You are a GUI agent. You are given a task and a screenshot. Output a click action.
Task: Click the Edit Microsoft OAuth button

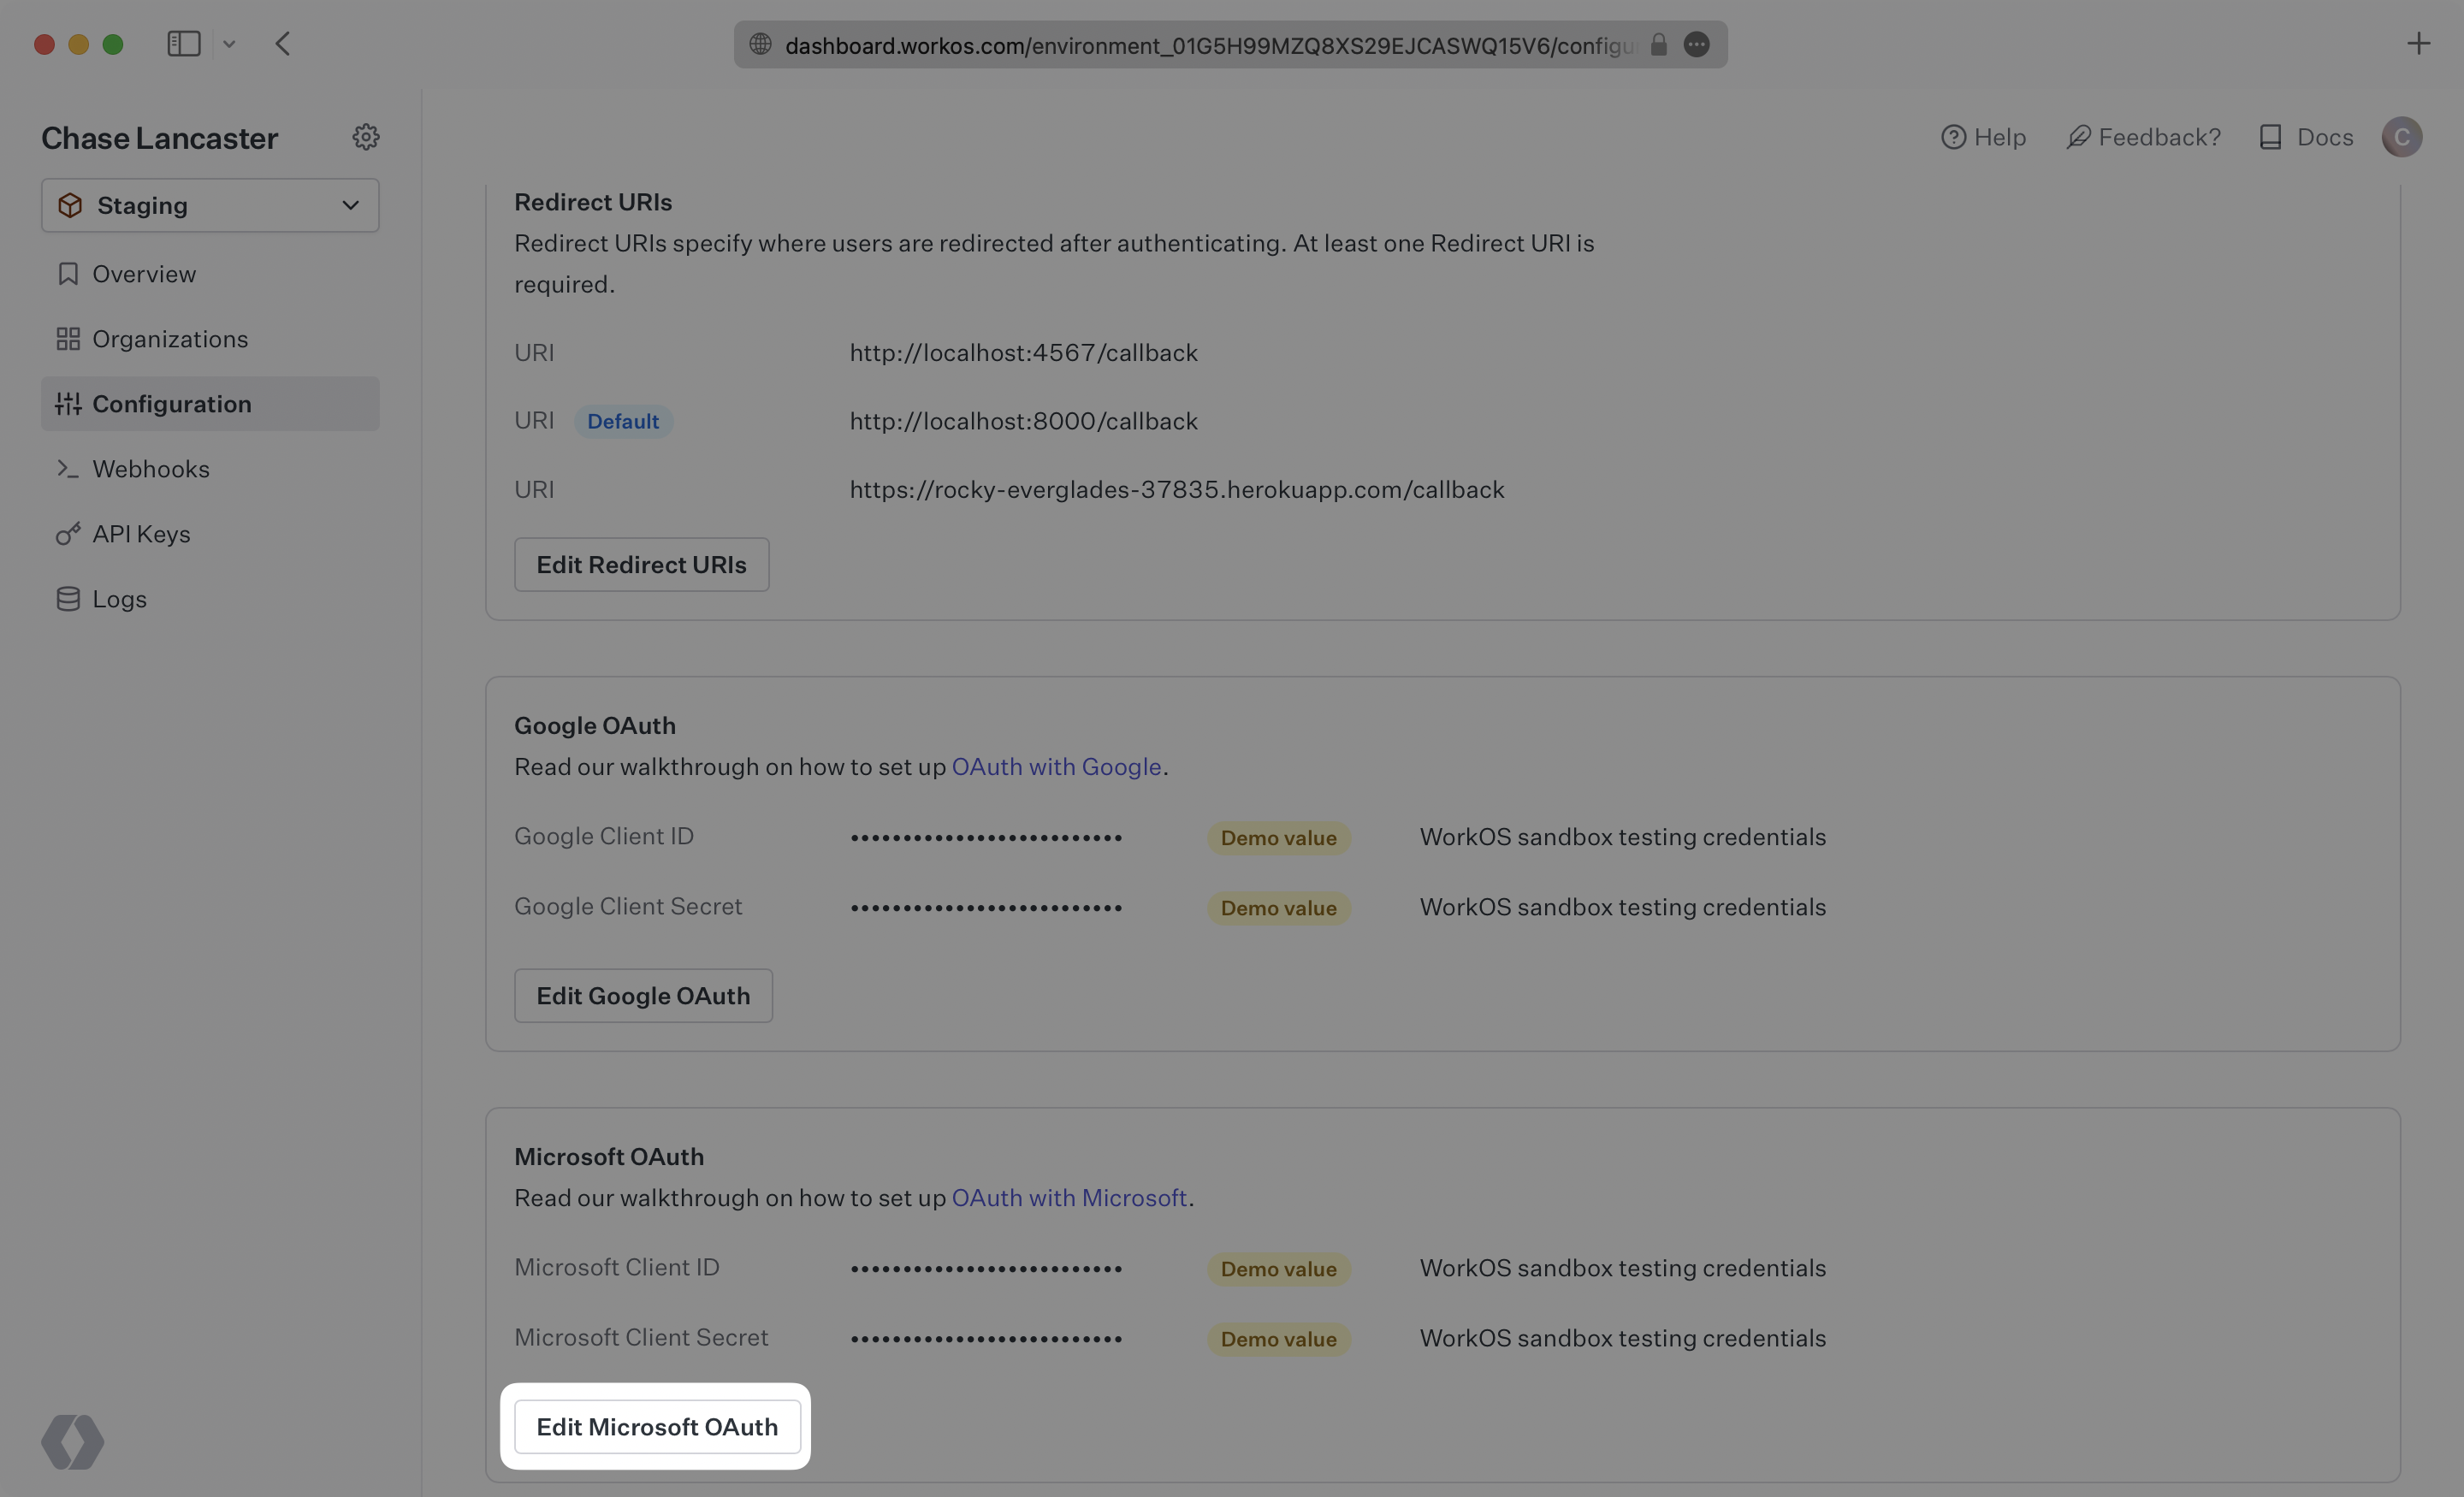pyautogui.click(x=656, y=1426)
